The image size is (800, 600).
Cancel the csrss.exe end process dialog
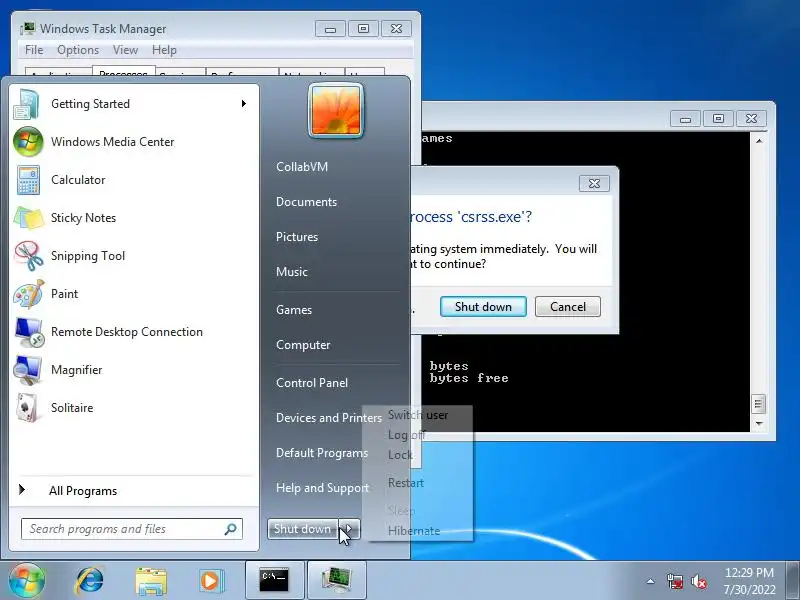tap(568, 307)
